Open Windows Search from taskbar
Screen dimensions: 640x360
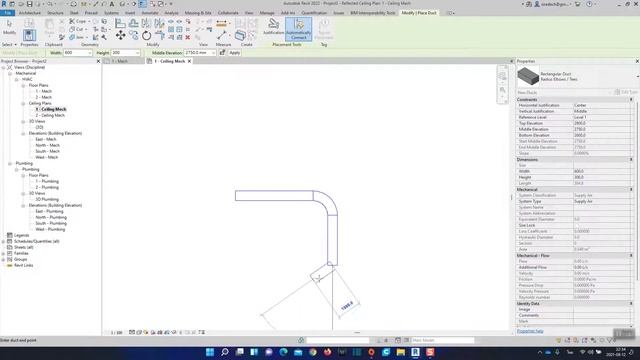pos(224,352)
